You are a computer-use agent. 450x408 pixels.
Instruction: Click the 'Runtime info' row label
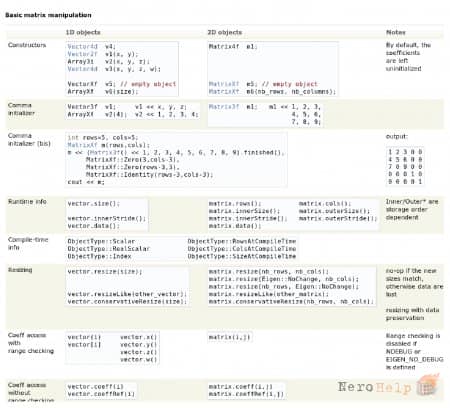click(27, 202)
